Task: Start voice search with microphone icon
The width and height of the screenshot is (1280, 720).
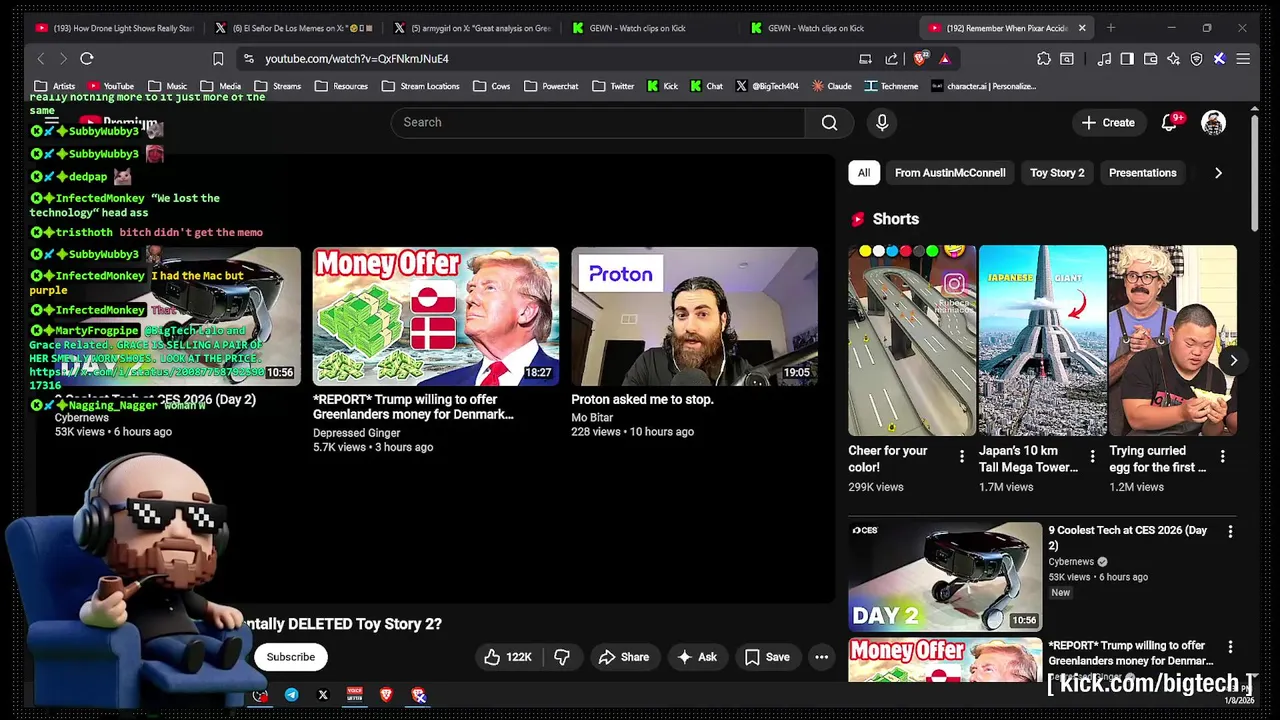Action: click(x=882, y=122)
